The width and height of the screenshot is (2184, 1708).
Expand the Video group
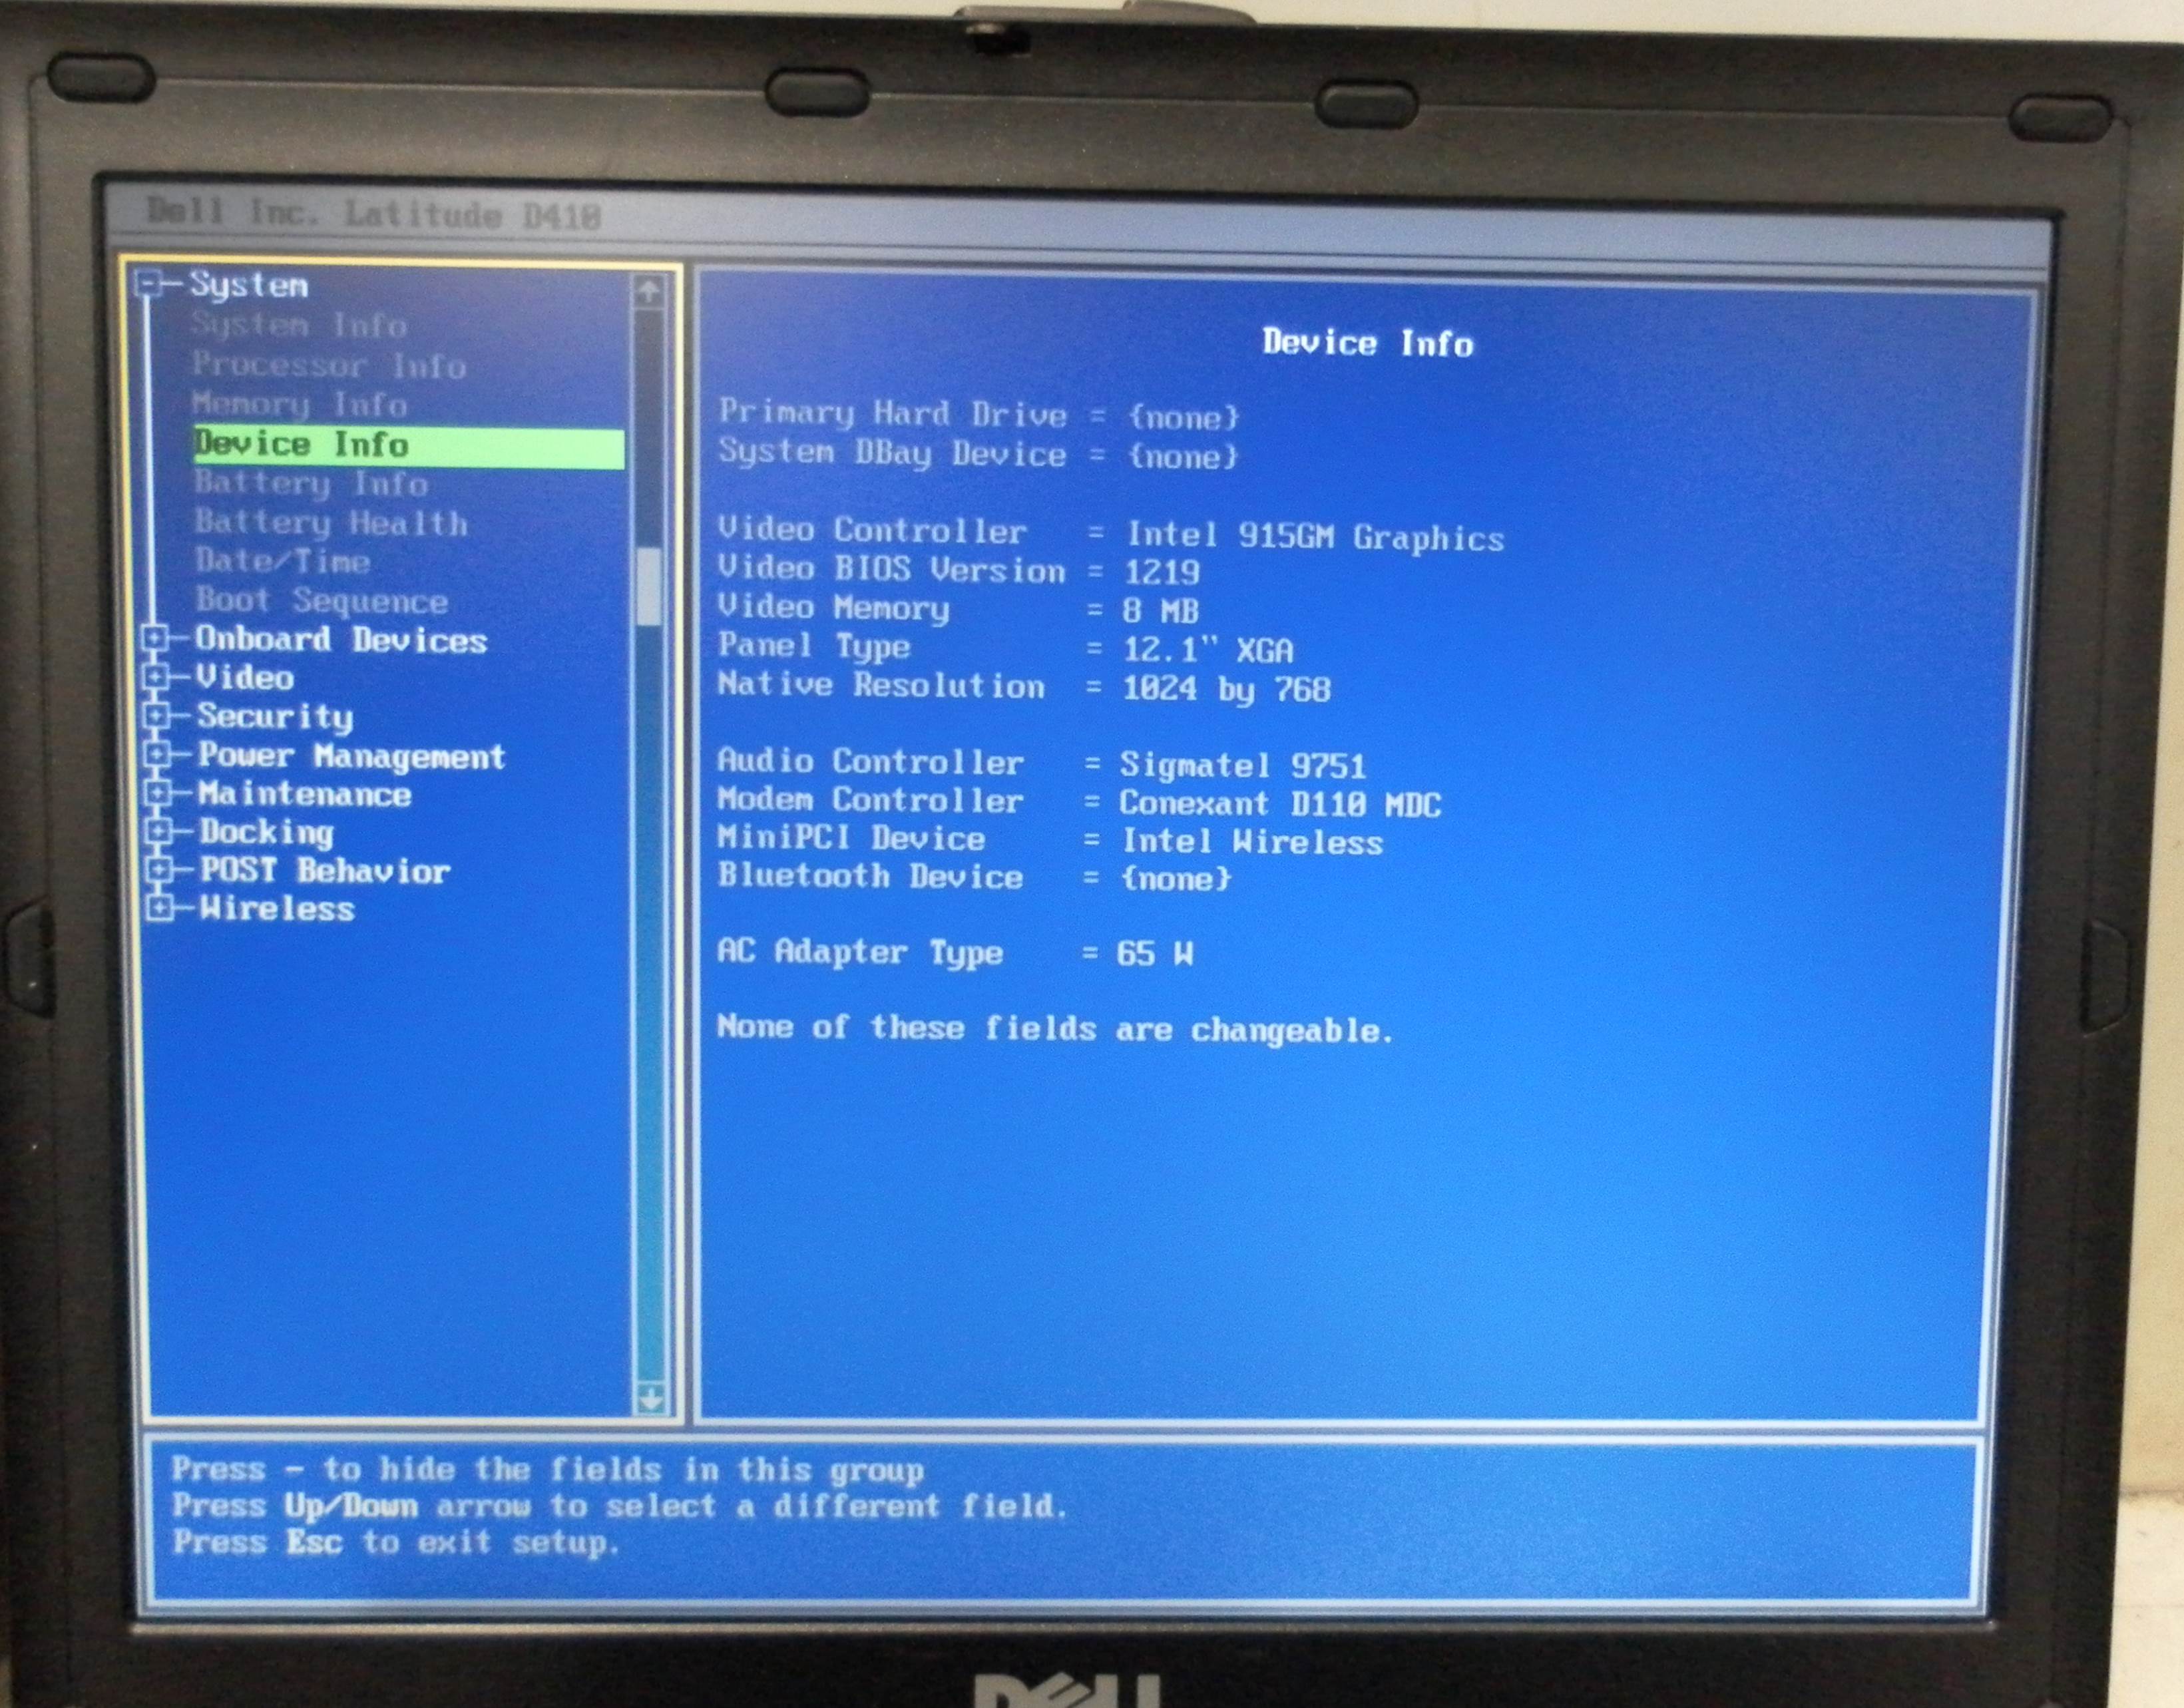[x=155, y=677]
